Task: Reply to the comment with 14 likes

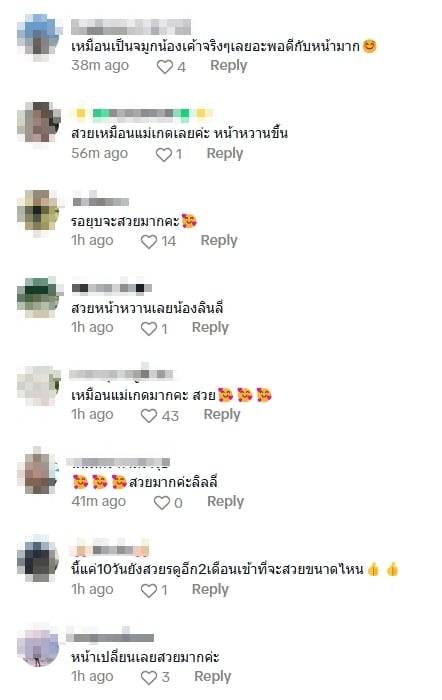Action: pos(219,240)
